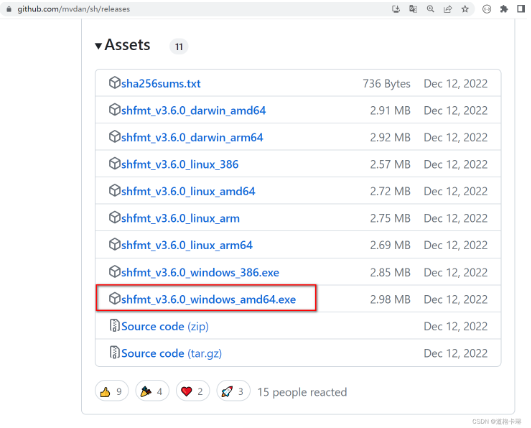Collapse the Assets disclosure triangle
531x428 pixels.
pyautogui.click(x=98, y=46)
